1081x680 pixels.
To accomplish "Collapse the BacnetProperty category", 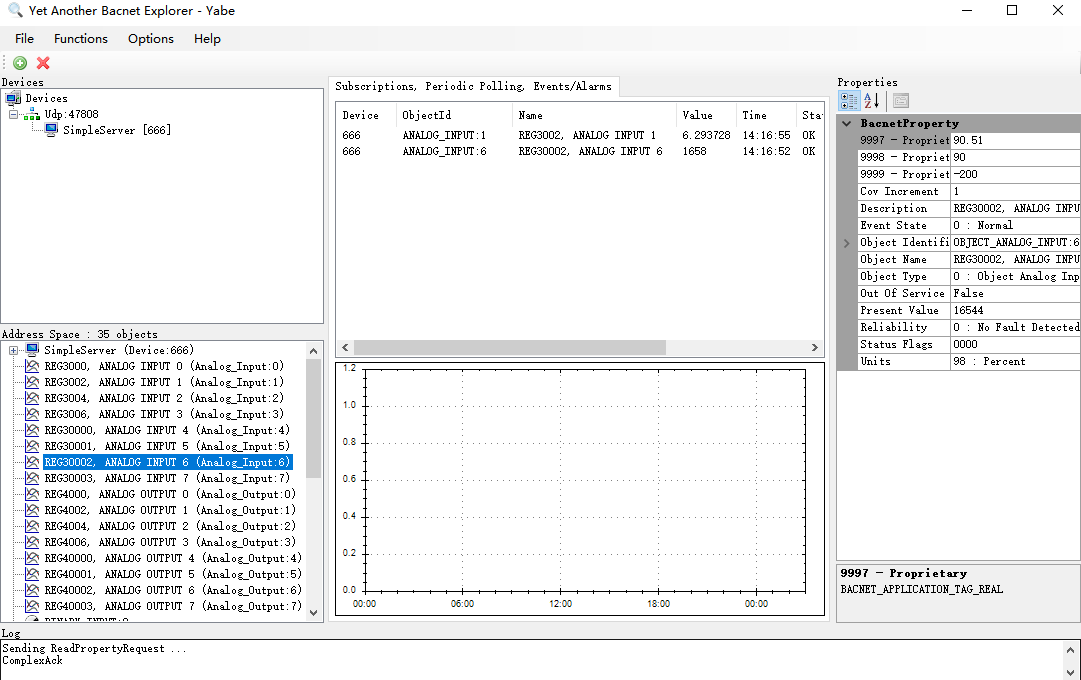I will (x=847, y=123).
